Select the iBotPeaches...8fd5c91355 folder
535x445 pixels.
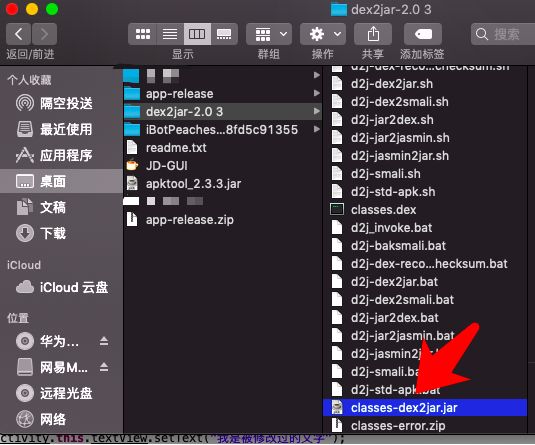(222, 130)
